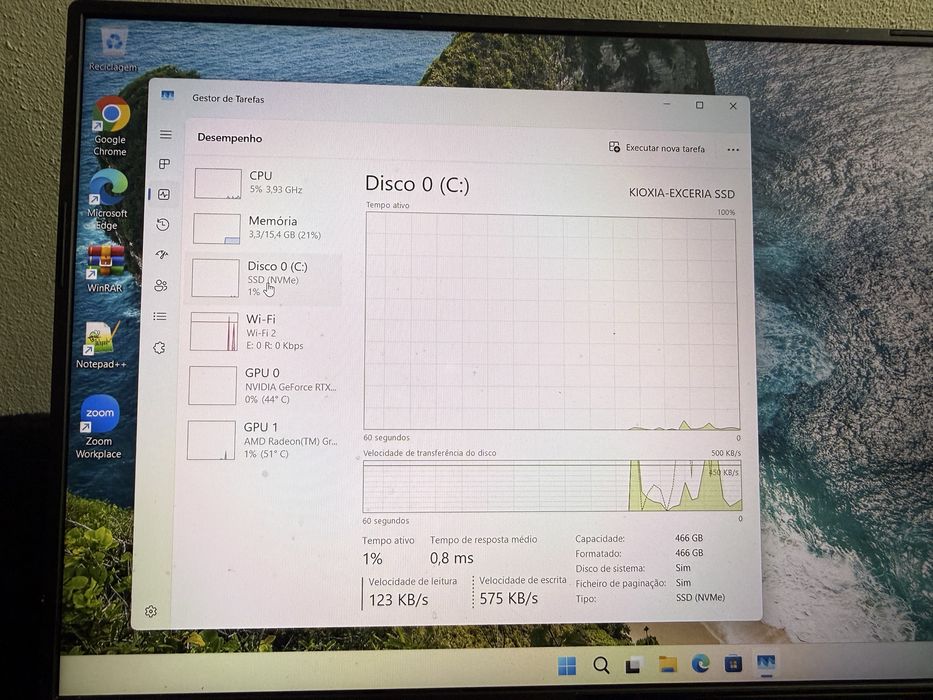Open App history icon in sidebar

163,224
